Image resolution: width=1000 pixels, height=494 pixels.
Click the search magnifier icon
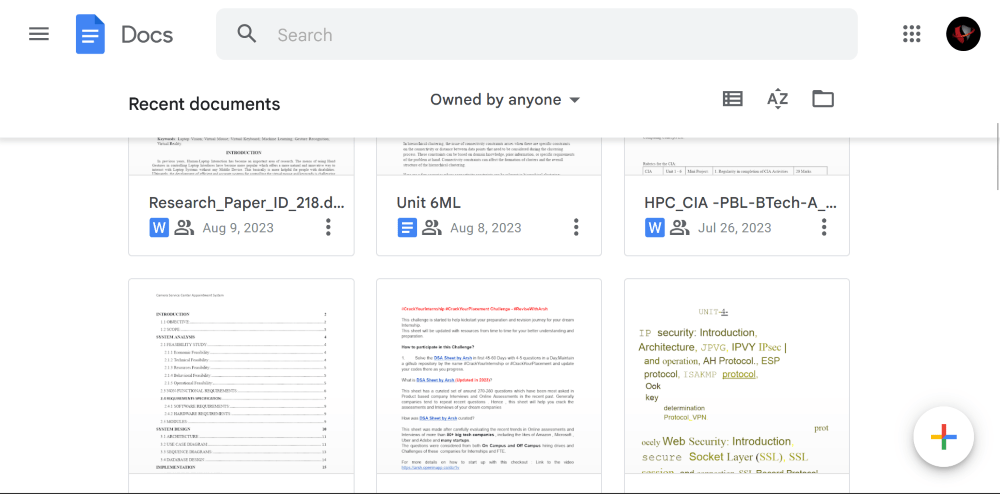[247, 34]
